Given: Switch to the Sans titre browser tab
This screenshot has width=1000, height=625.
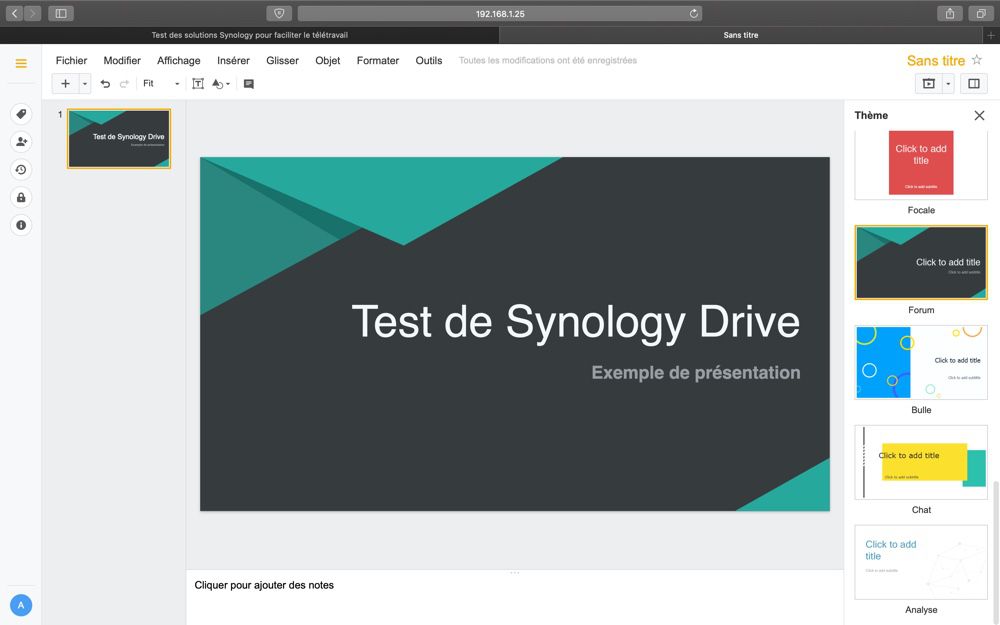Looking at the screenshot, I should point(741,35).
